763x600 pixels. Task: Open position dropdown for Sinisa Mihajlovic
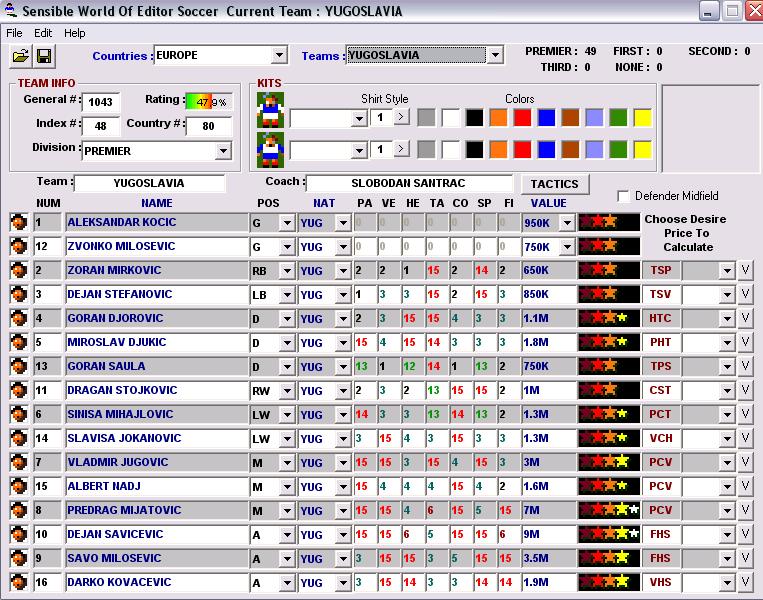point(286,414)
